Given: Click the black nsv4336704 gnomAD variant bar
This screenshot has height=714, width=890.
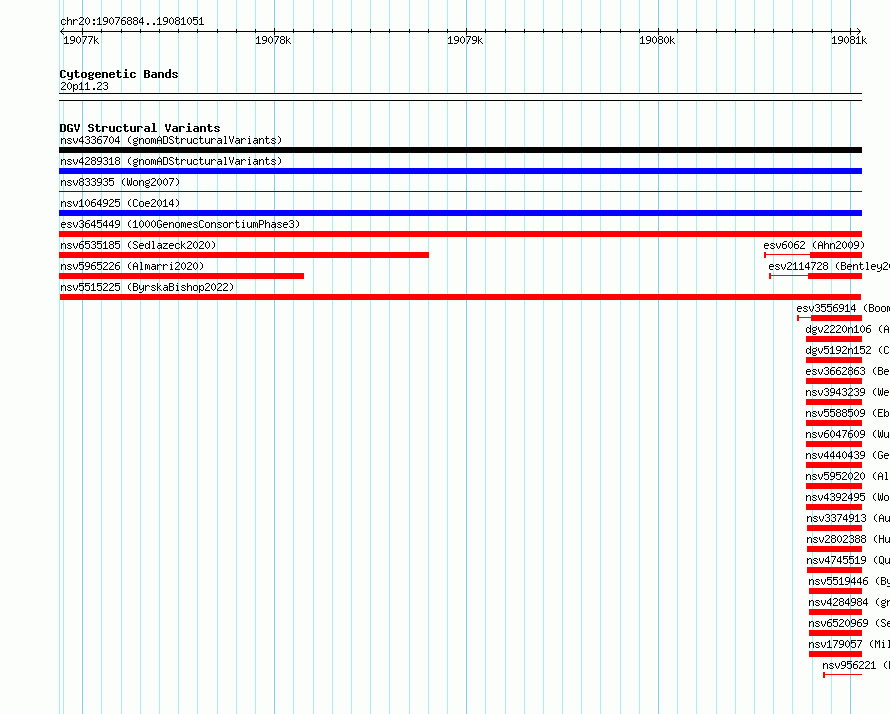Looking at the screenshot, I should coord(460,150).
